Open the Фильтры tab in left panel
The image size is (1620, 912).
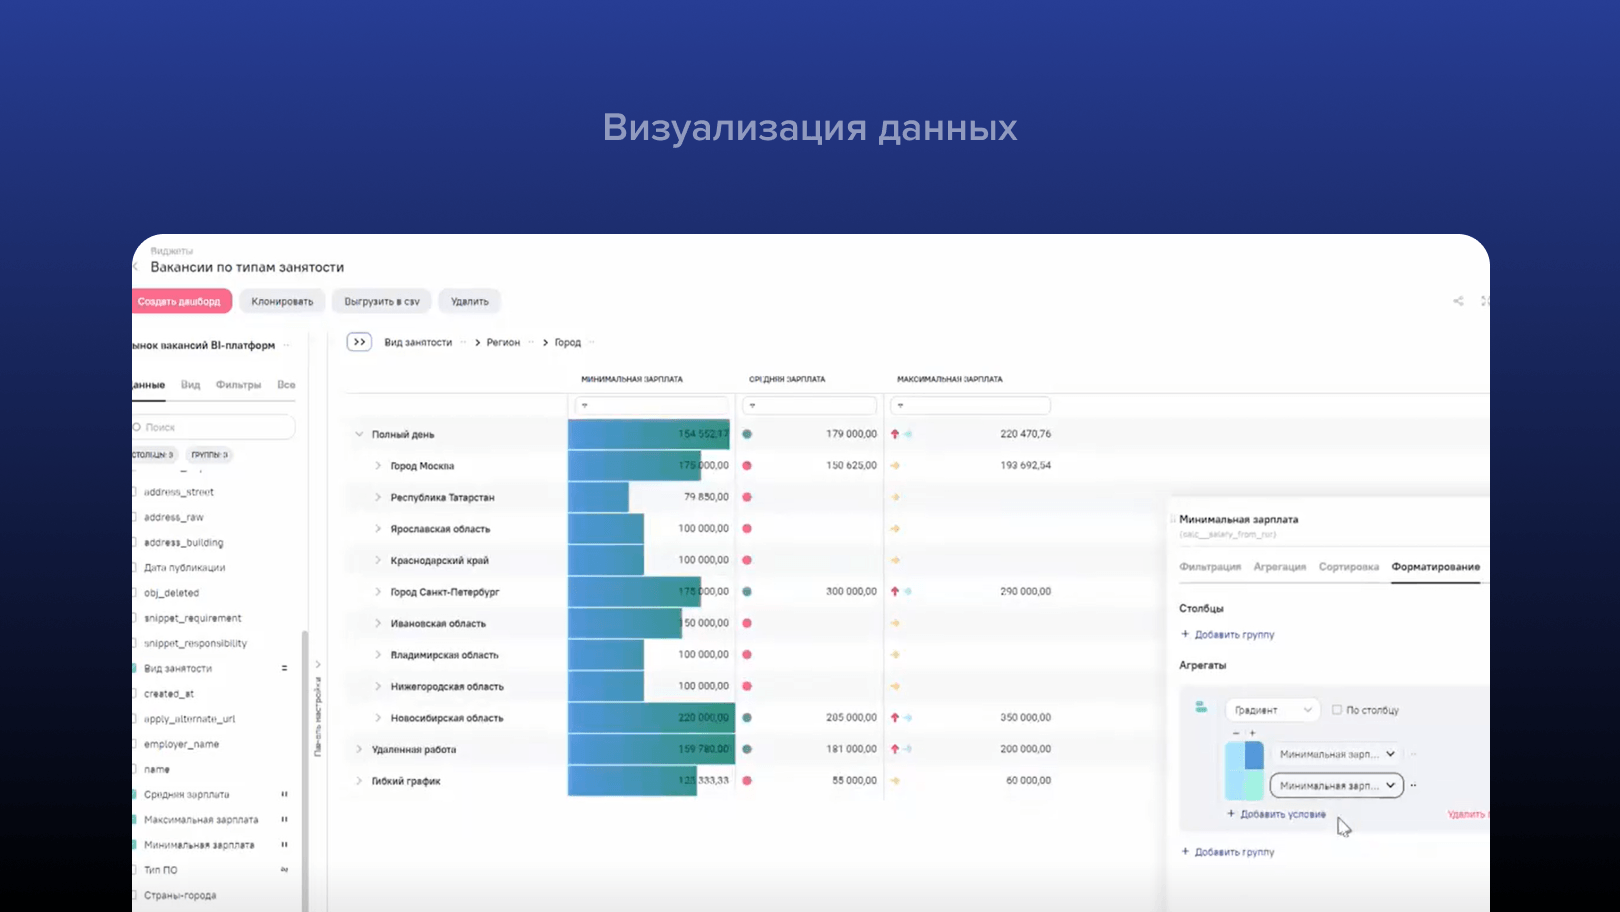238,385
